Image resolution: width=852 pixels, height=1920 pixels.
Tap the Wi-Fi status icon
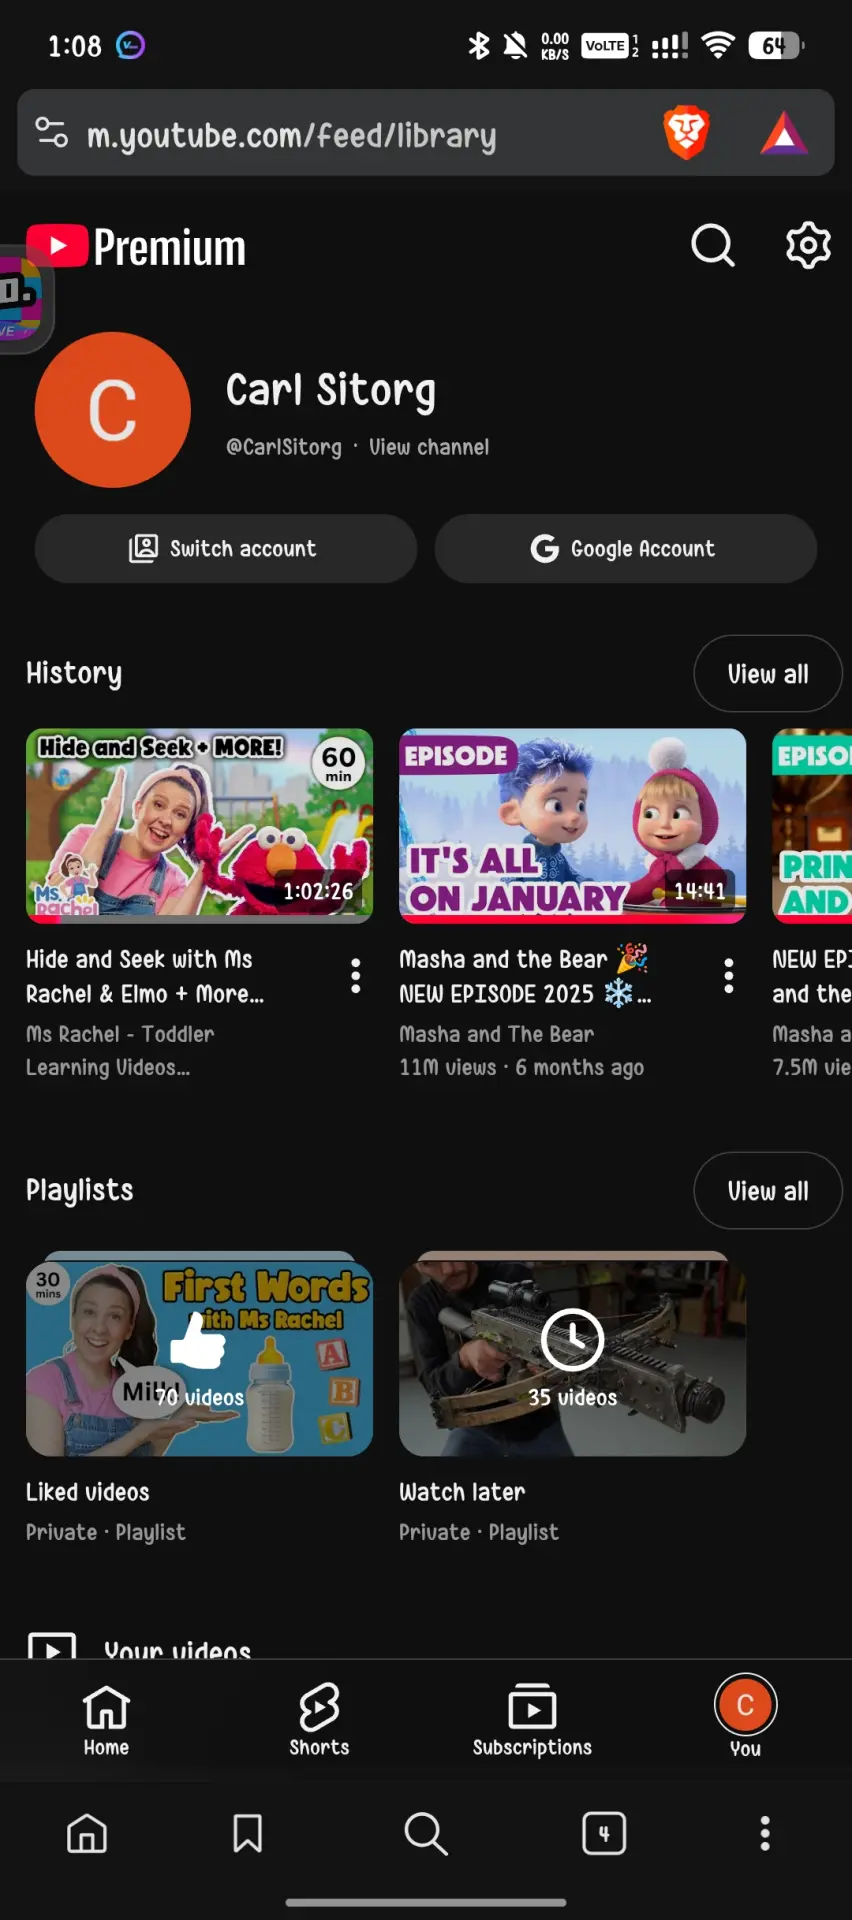coord(718,45)
